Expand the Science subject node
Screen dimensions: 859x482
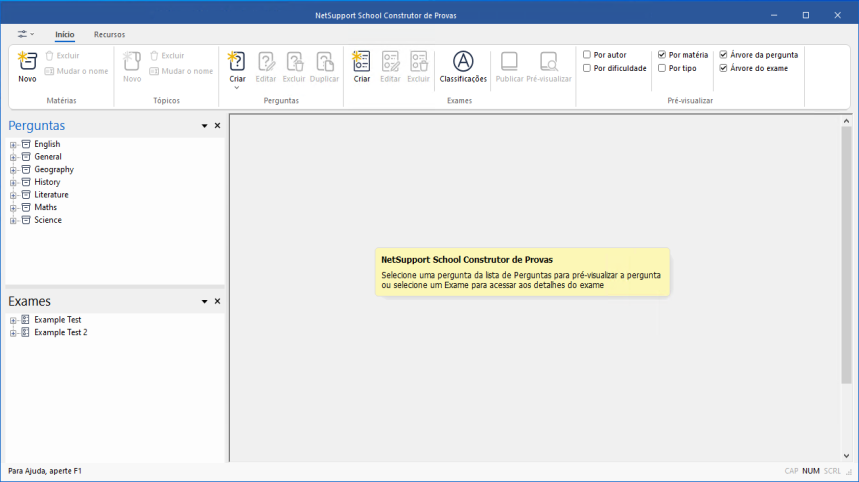[13, 220]
